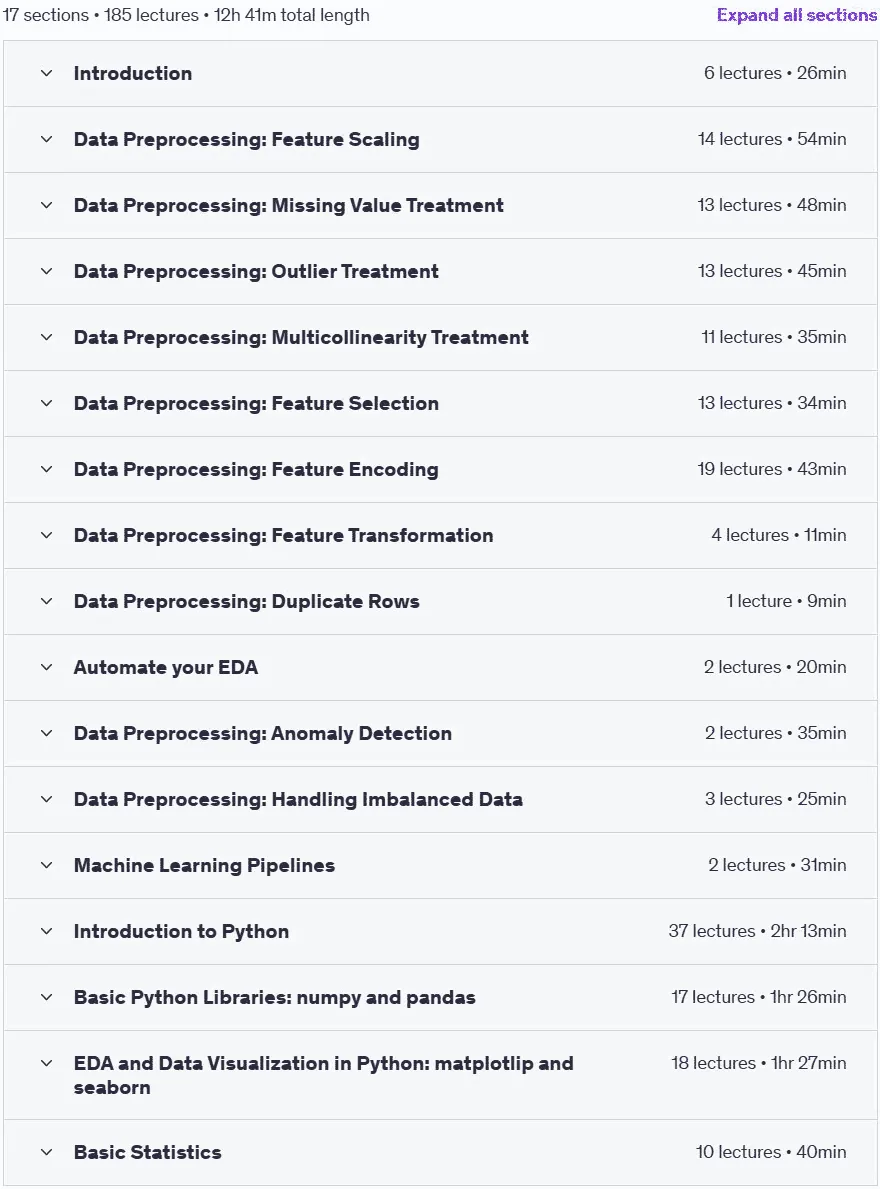Expand EDA and Data Visualization chevron
880x1189 pixels.
[46, 1063]
